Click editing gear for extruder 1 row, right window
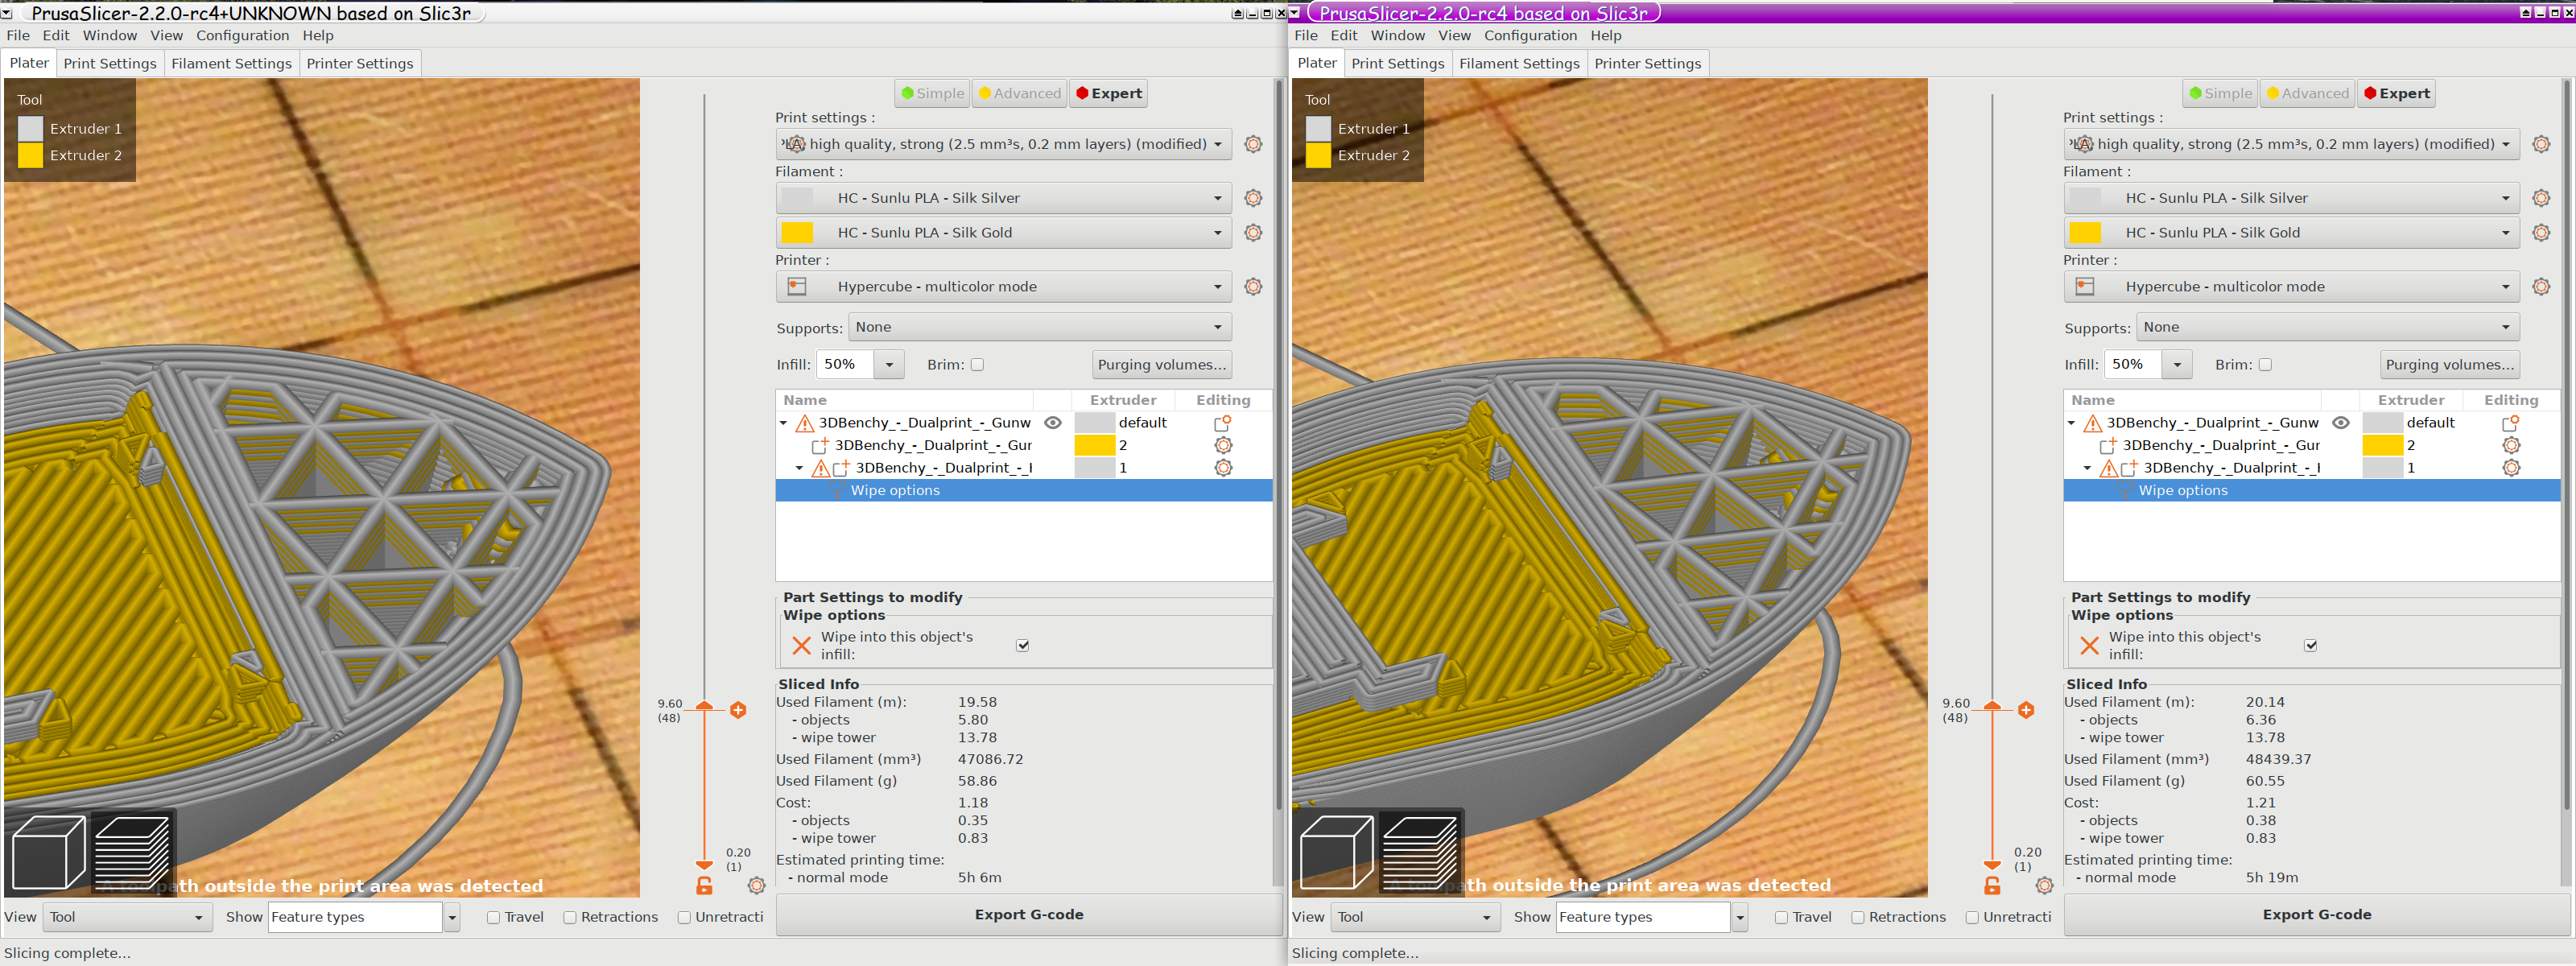Viewport: 2576px width, 966px height. click(2511, 468)
